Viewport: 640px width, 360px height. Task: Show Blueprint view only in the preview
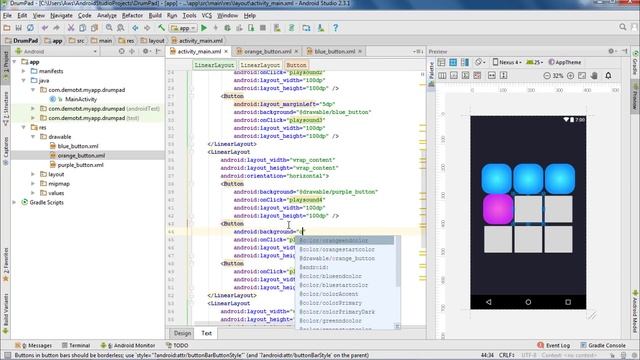click(x=453, y=62)
